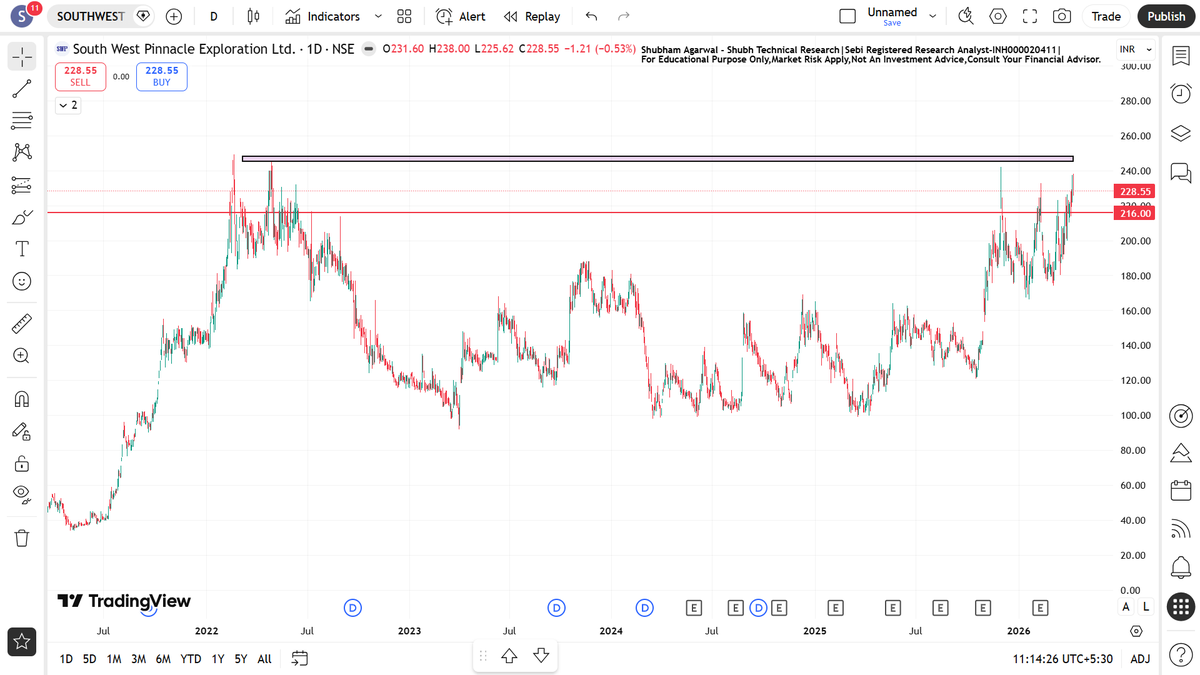The image size is (1200, 675).
Task: Select the All date range tab
Action: coord(263,659)
